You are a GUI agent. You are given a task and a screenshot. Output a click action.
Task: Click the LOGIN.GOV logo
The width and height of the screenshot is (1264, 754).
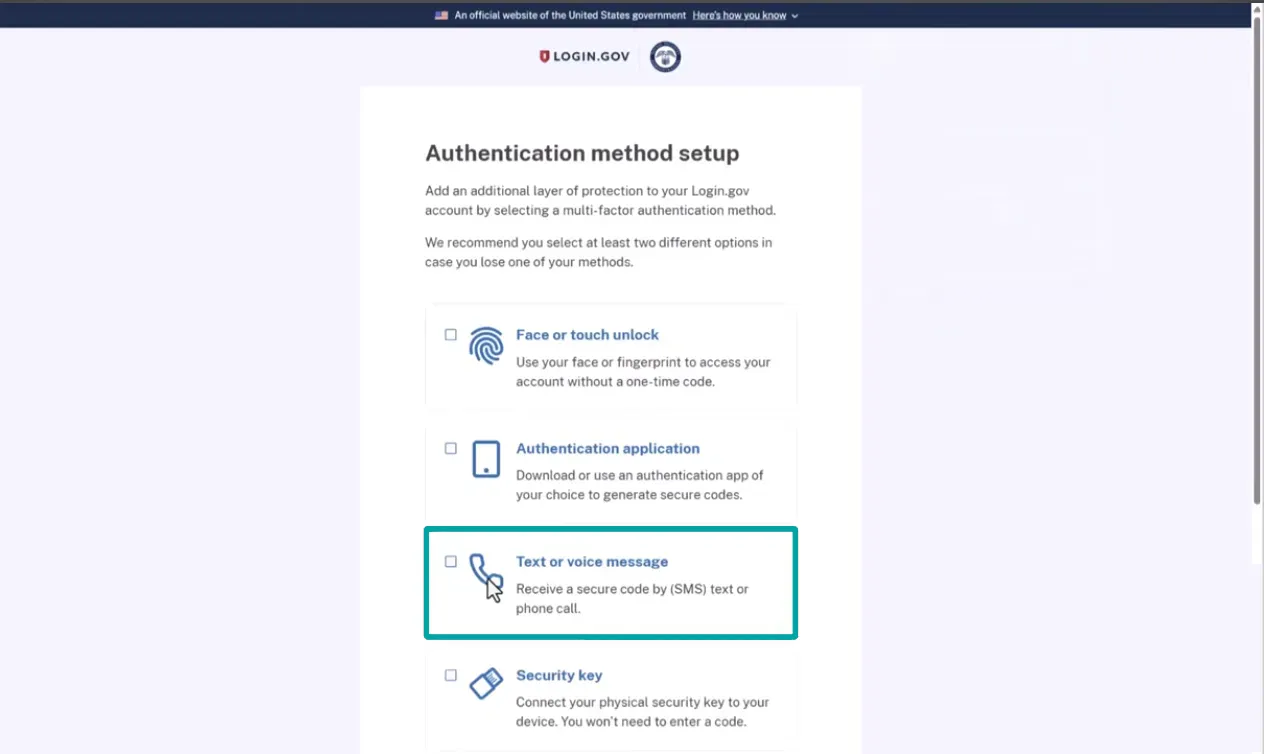point(585,57)
